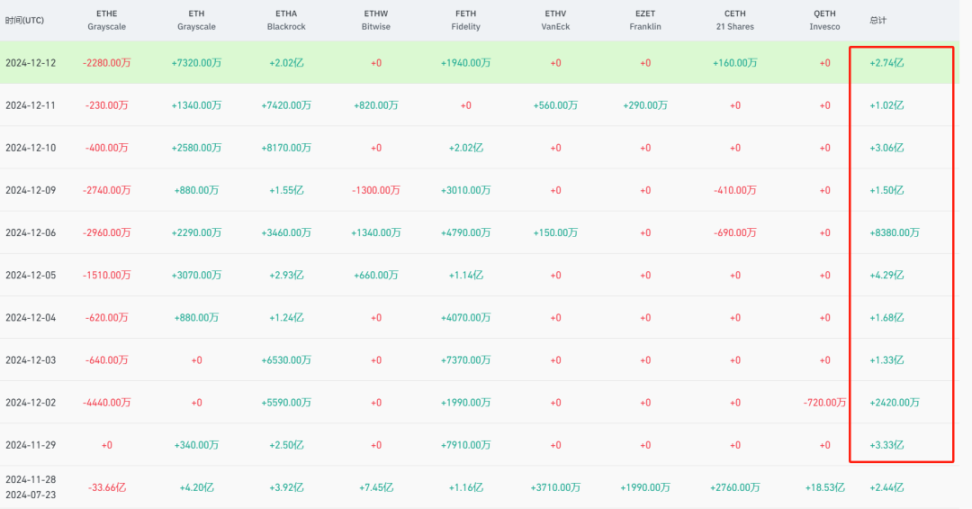Select the QETH Invesco column header
The image size is (972, 509).
[825, 20]
